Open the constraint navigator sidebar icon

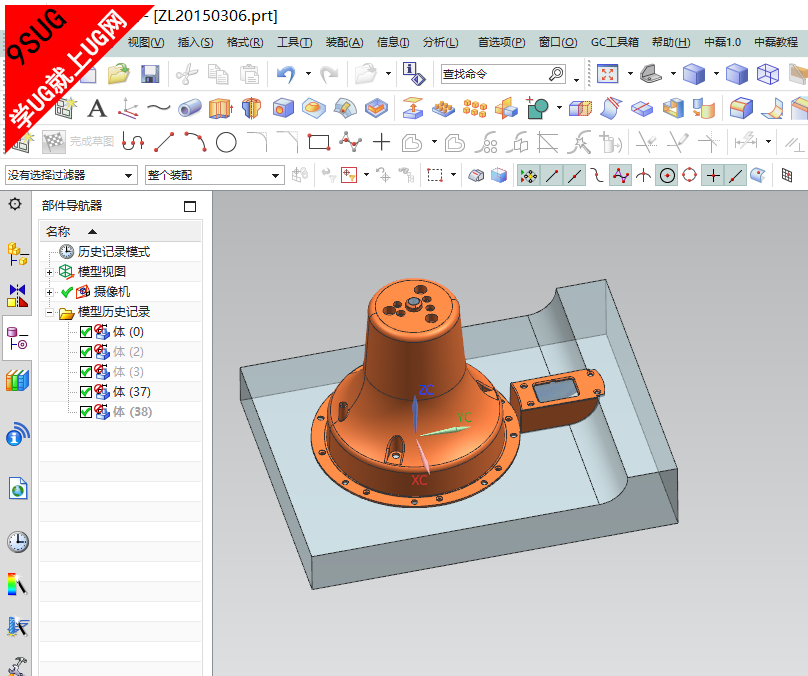pos(18,296)
